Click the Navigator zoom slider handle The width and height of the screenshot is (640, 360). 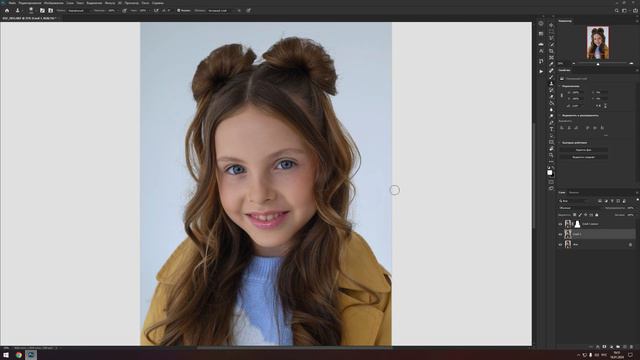coord(598,64)
